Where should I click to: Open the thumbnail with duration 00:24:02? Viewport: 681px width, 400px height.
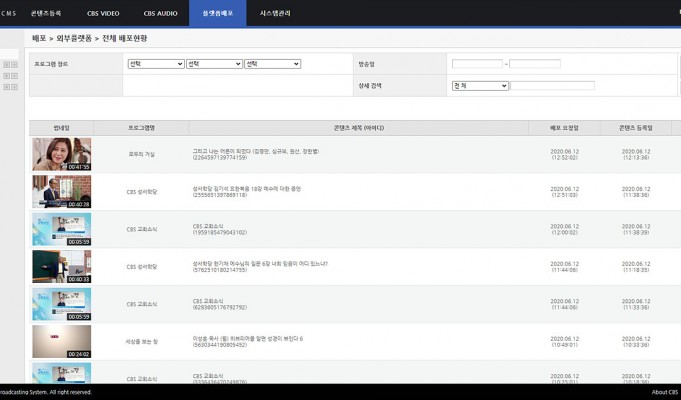(62, 341)
